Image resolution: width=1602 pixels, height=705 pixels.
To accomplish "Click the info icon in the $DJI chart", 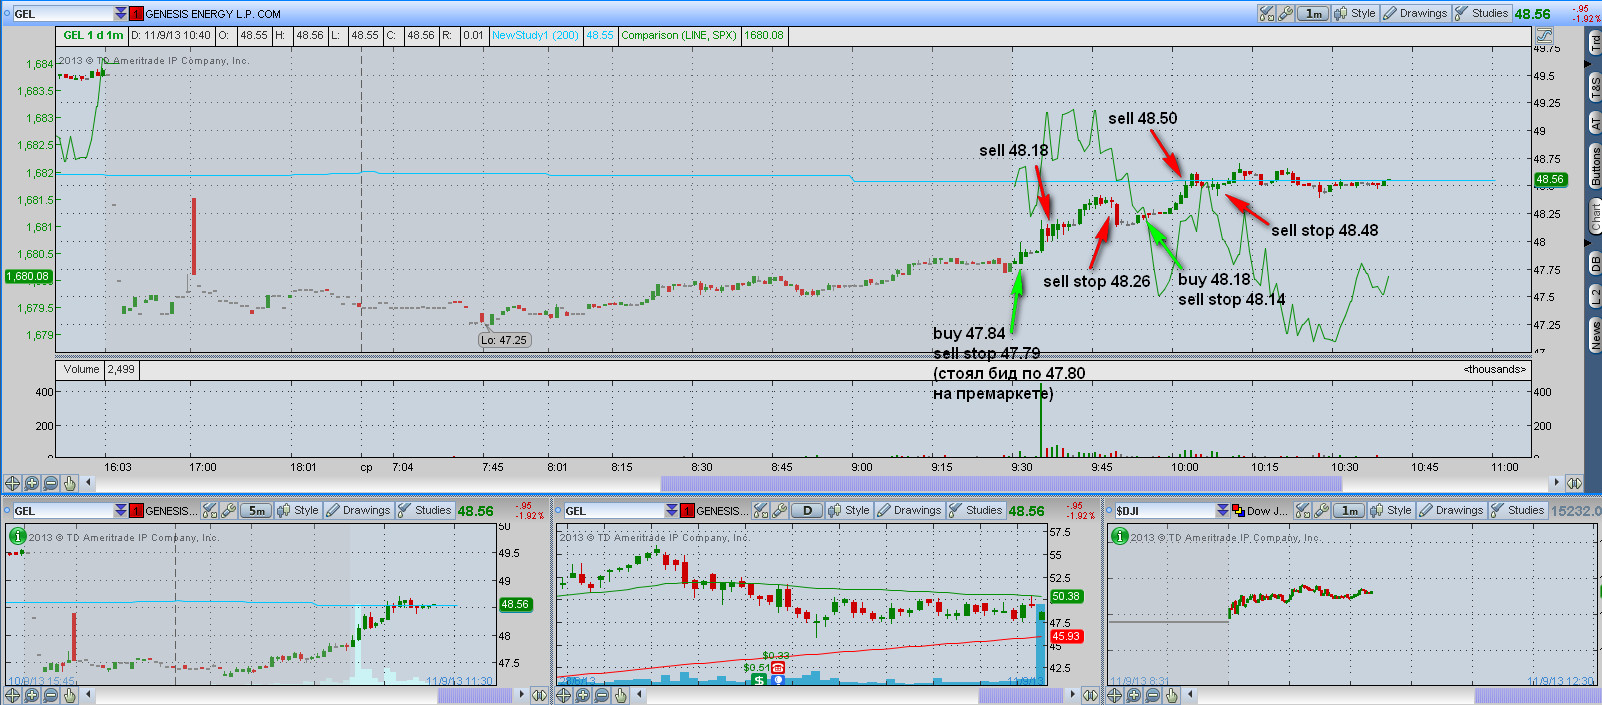I will (1119, 536).
